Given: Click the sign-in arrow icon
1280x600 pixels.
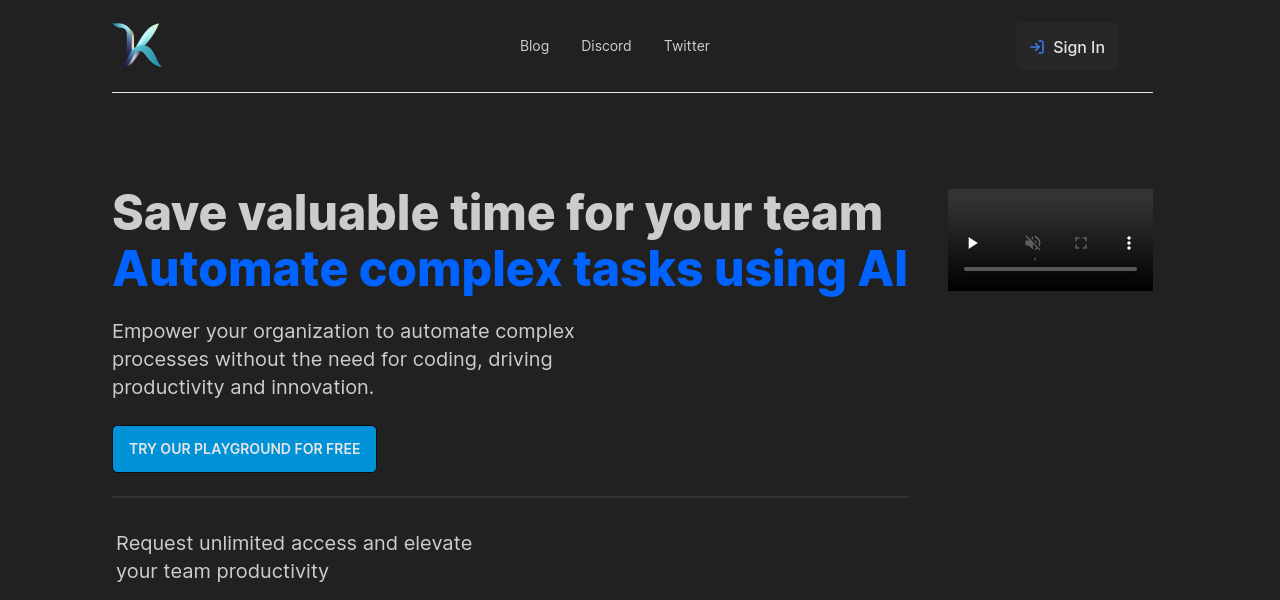Looking at the screenshot, I should 1037,47.
